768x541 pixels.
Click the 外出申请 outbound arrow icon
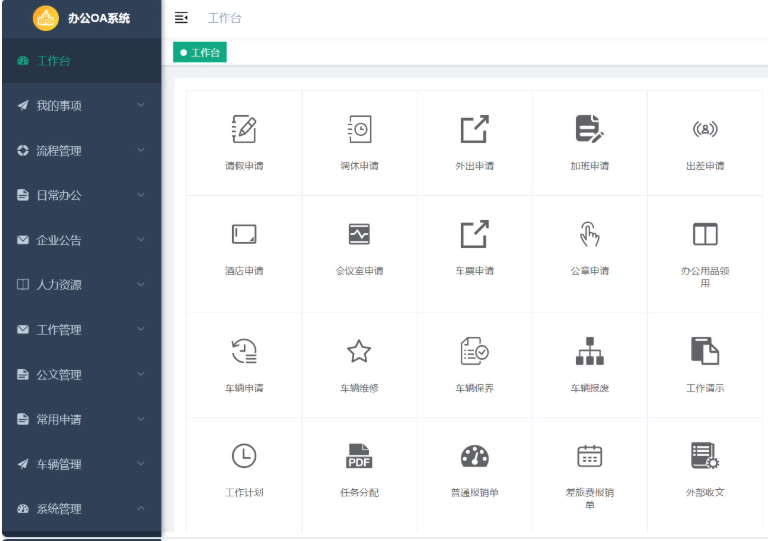coord(475,129)
